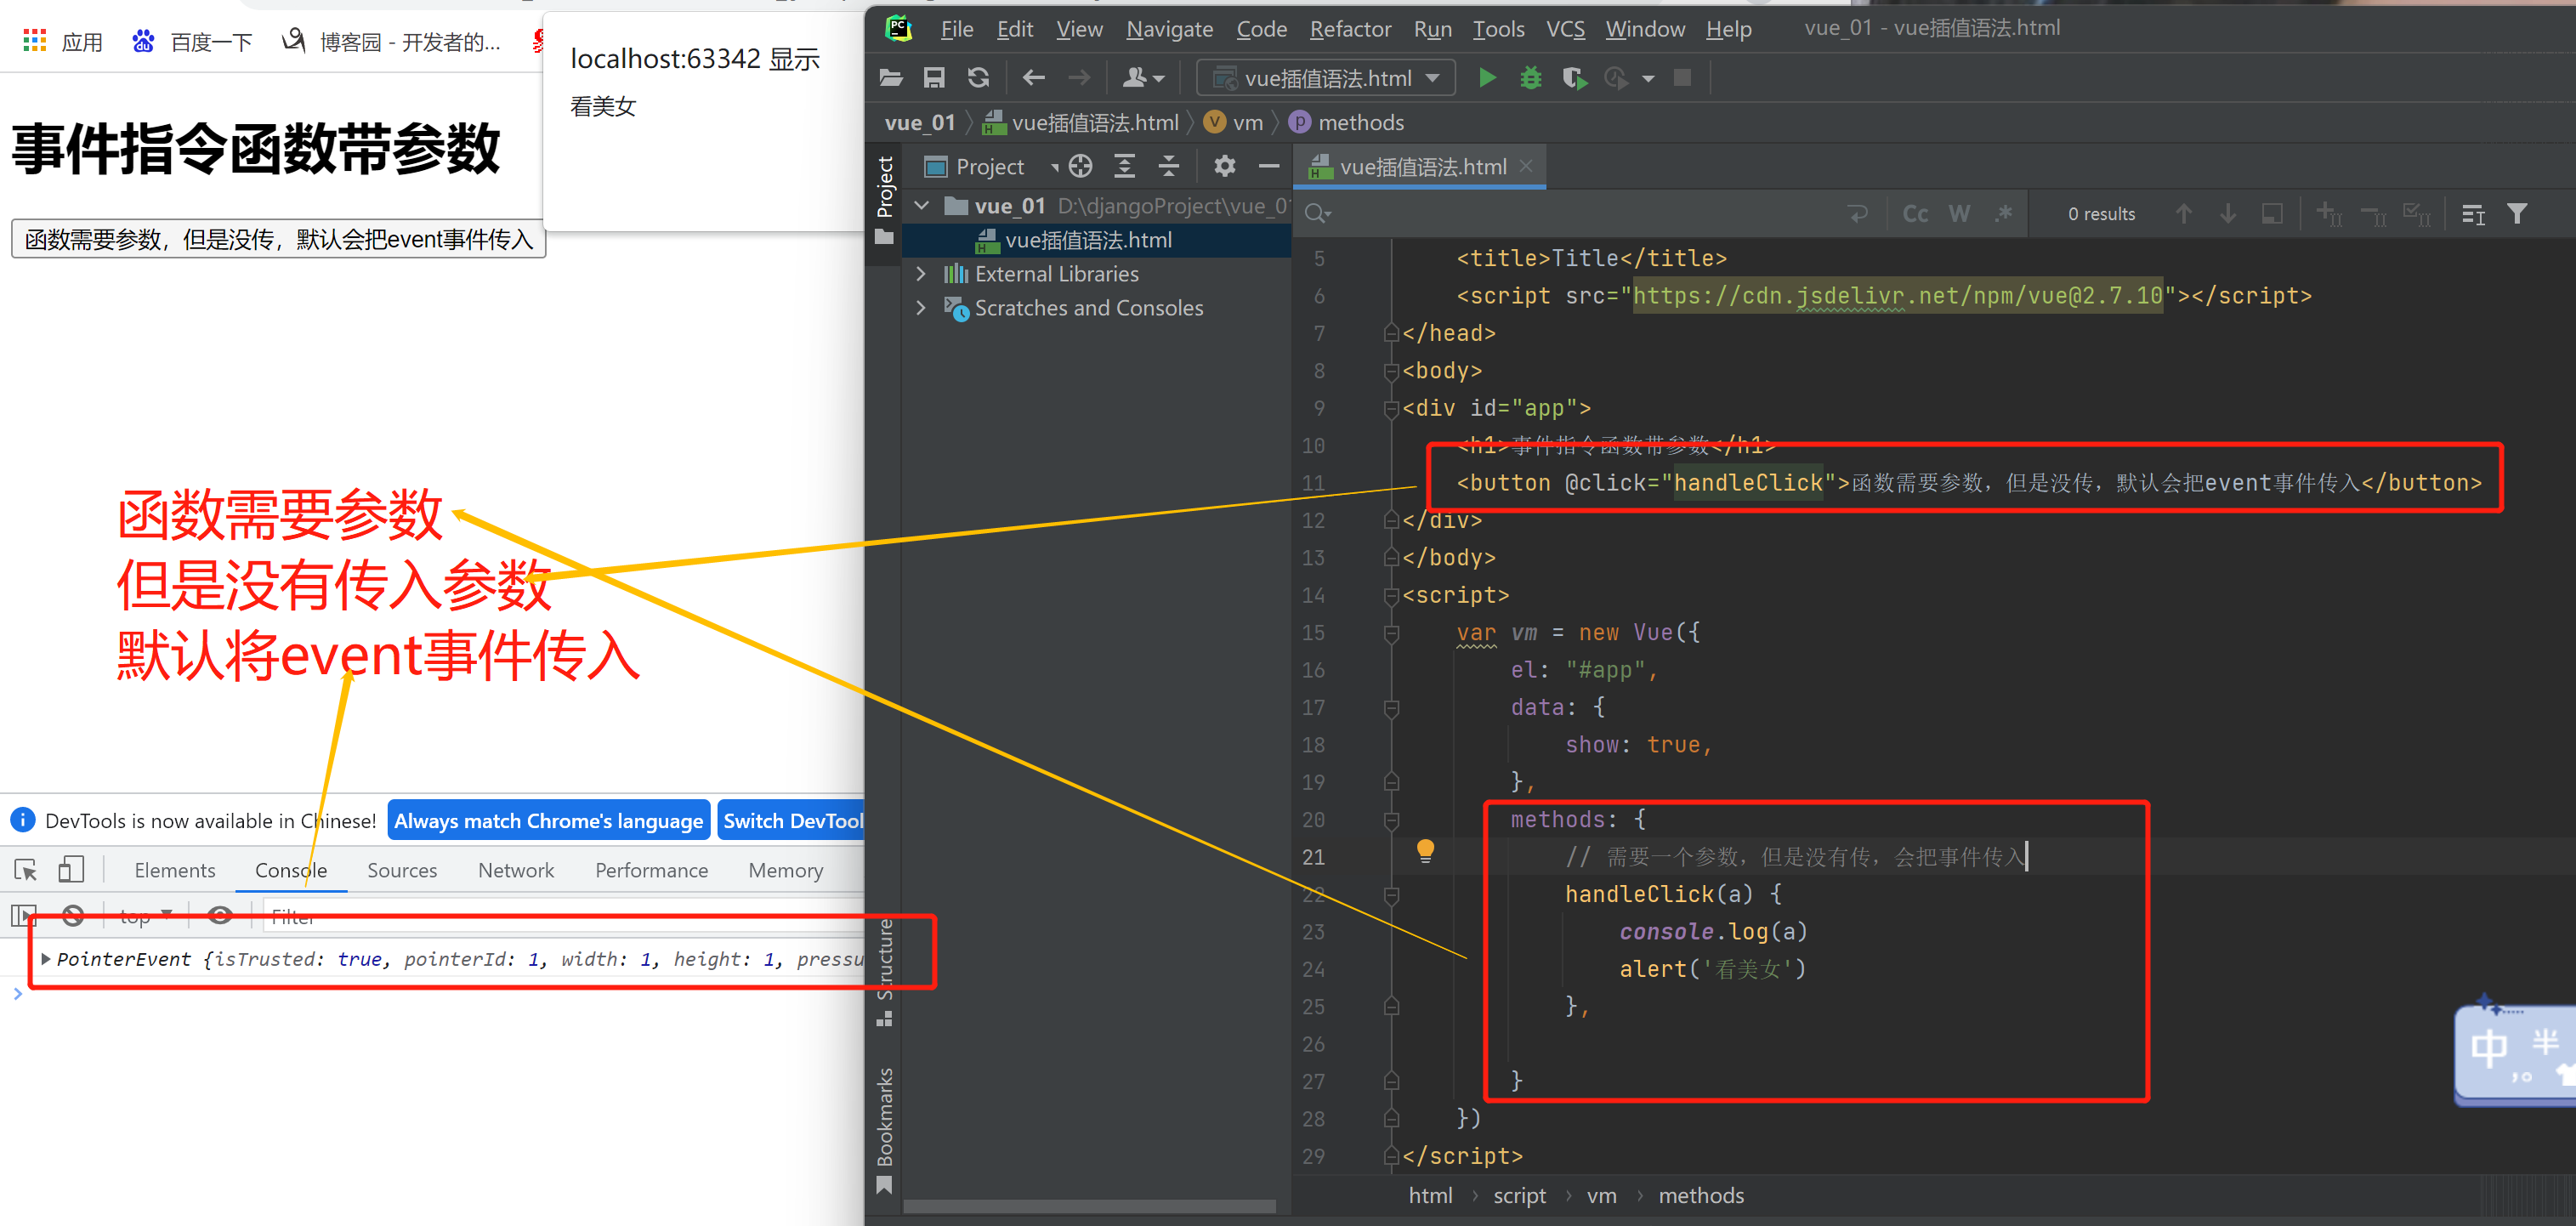Screen dimensions: 2576x1226
Task: Go to next occurrence arrow
Action: (x=2227, y=213)
